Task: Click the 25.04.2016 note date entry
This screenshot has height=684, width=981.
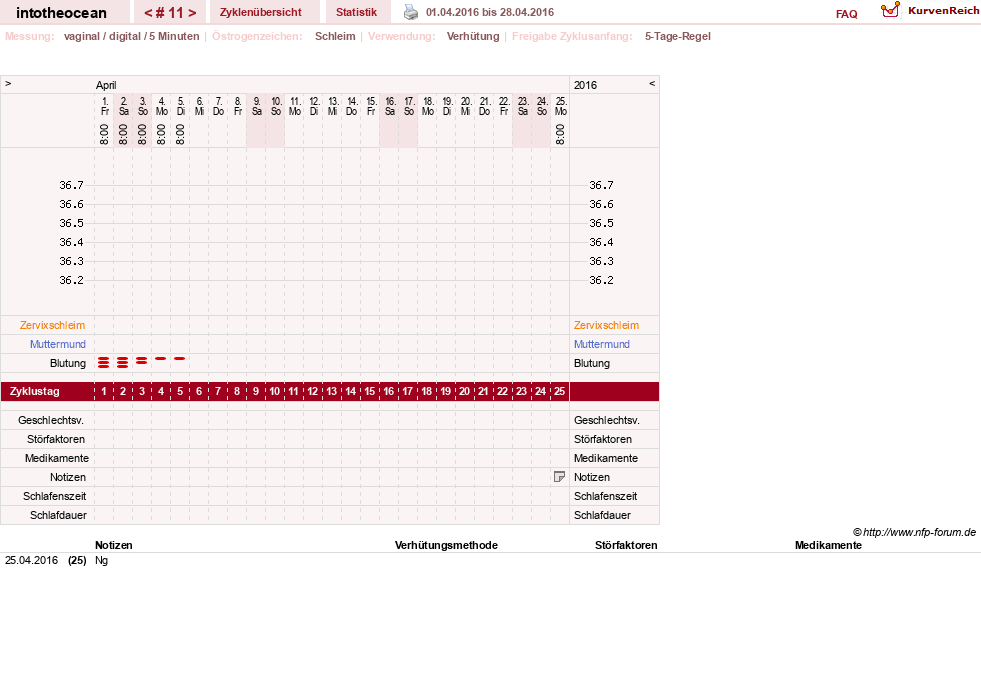Action: (x=31, y=560)
